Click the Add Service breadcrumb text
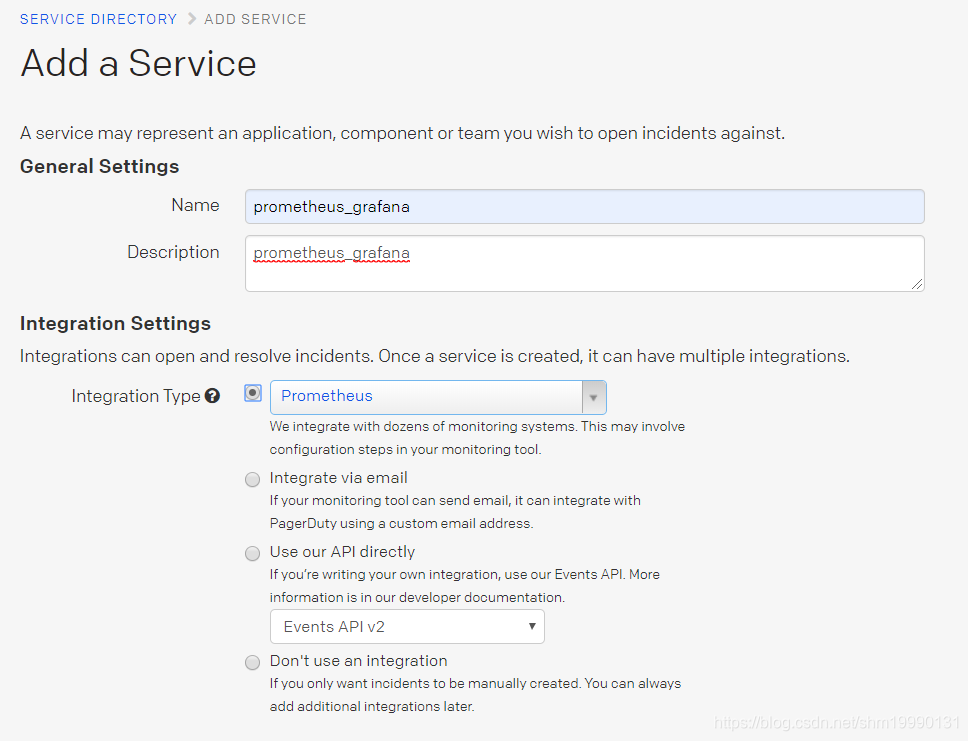968x741 pixels. click(x=255, y=19)
